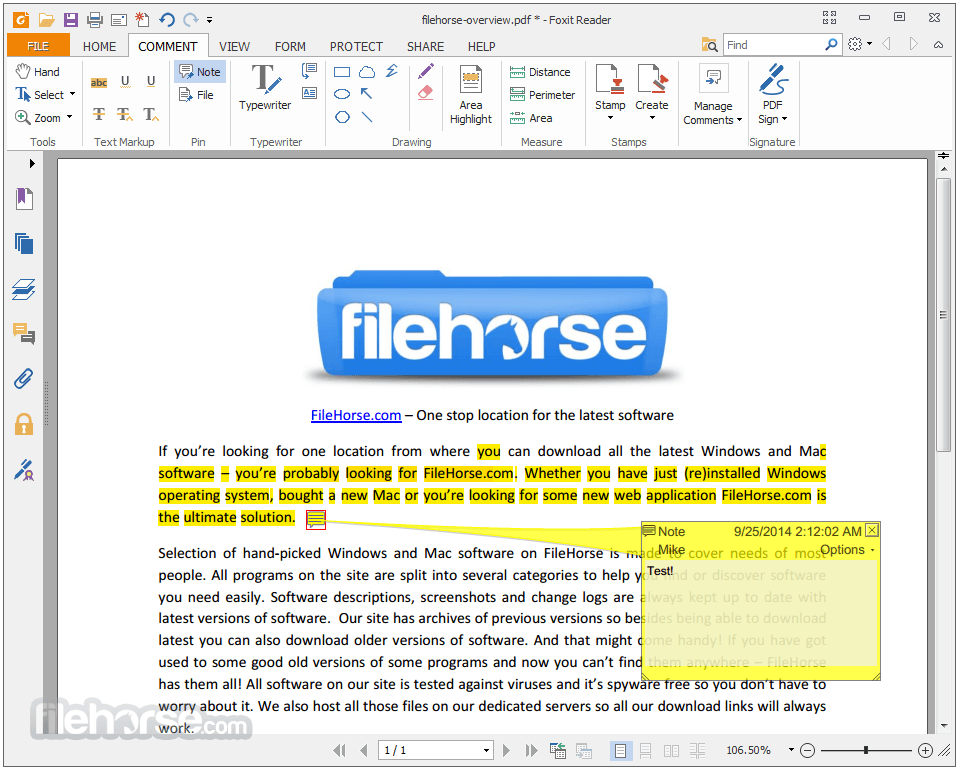The width and height of the screenshot is (959, 770).
Task: Undo the last action
Action: coord(167,20)
